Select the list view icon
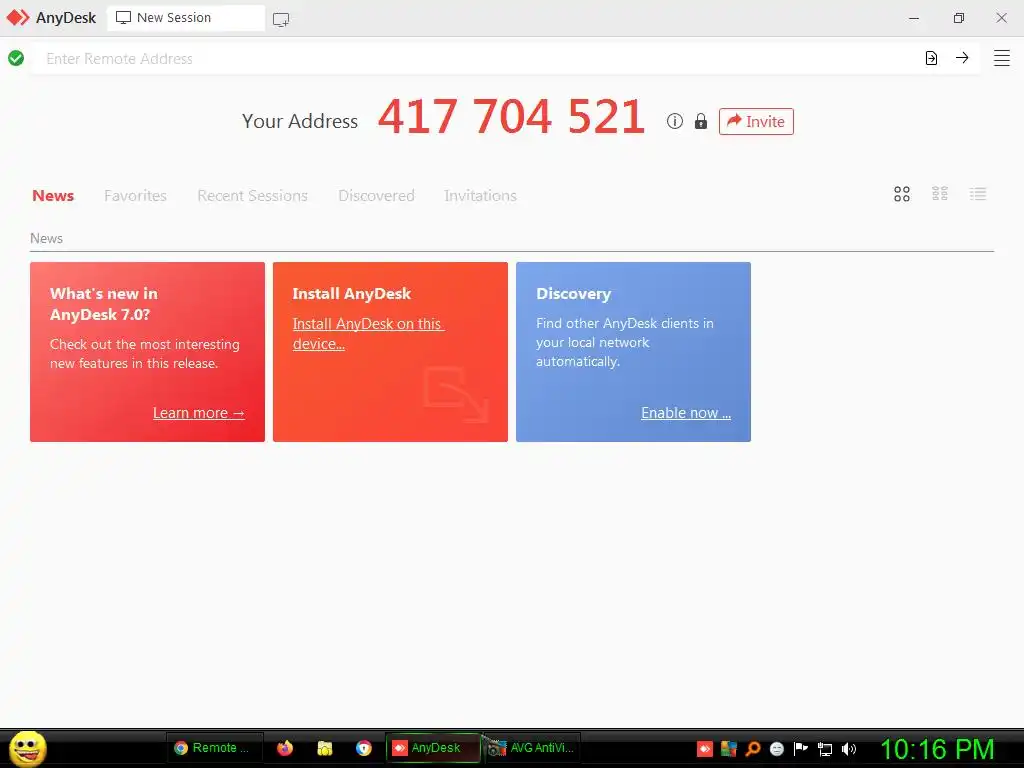Screen dimensions: 1024x768 (x=978, y=193)
